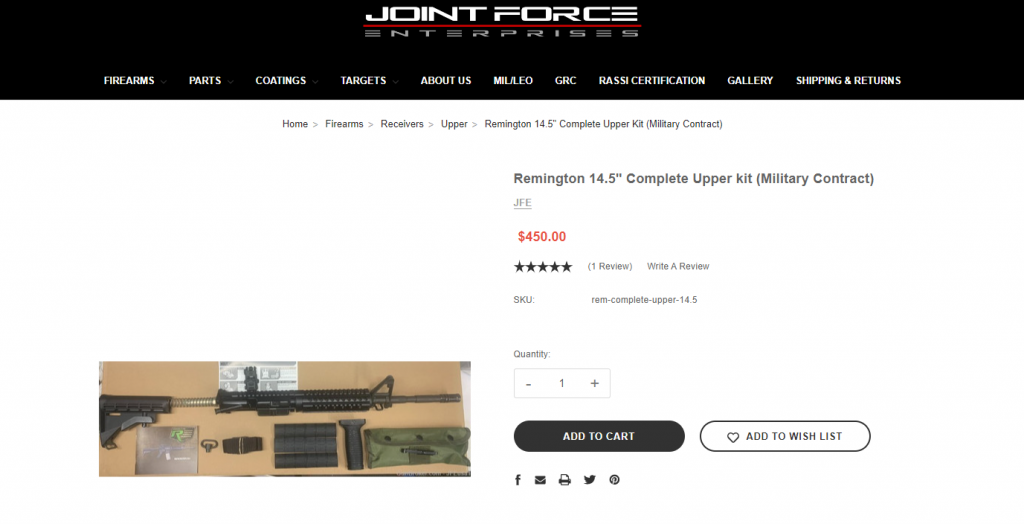
Task: Rate via the five-star rating icons
Action: coord(543,267)
